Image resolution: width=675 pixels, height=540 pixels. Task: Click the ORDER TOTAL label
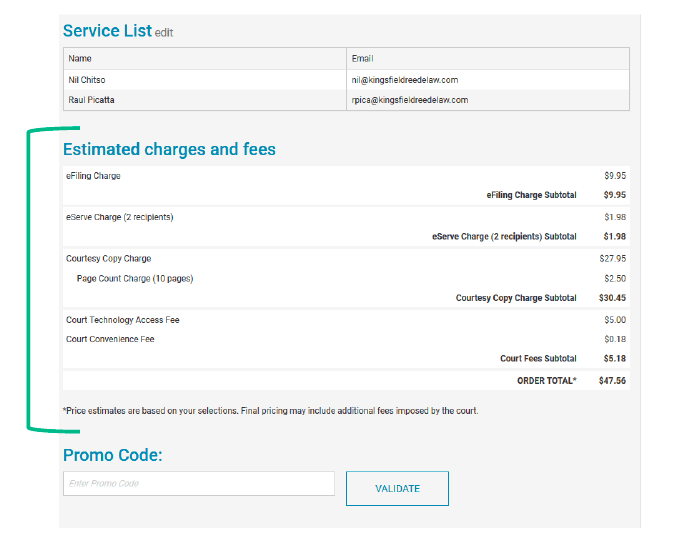tap(546, 381)
